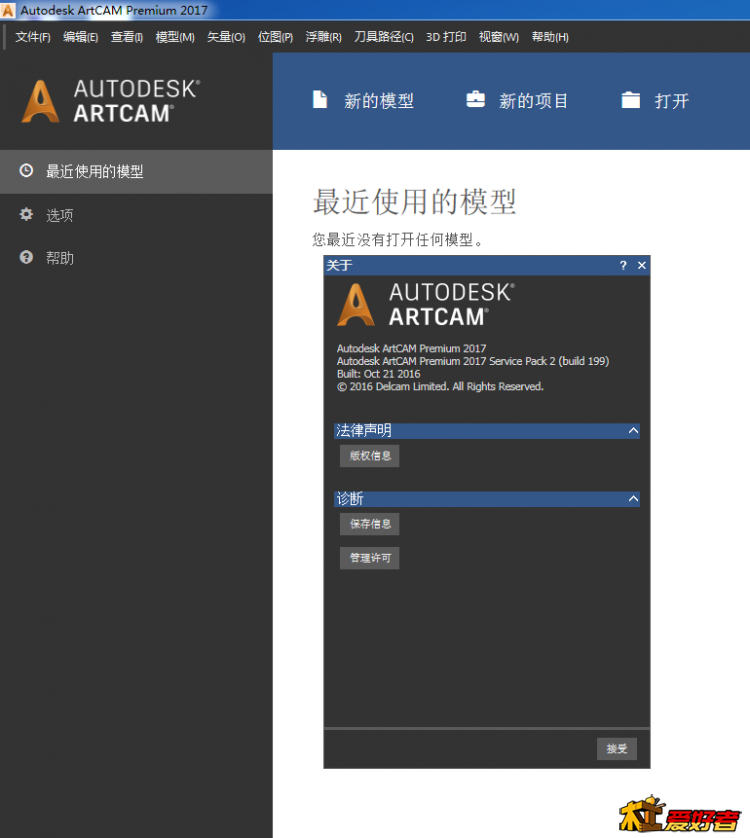
Task: Click the Service Pack 2 (build 199) version line
Action: [473, 361]
